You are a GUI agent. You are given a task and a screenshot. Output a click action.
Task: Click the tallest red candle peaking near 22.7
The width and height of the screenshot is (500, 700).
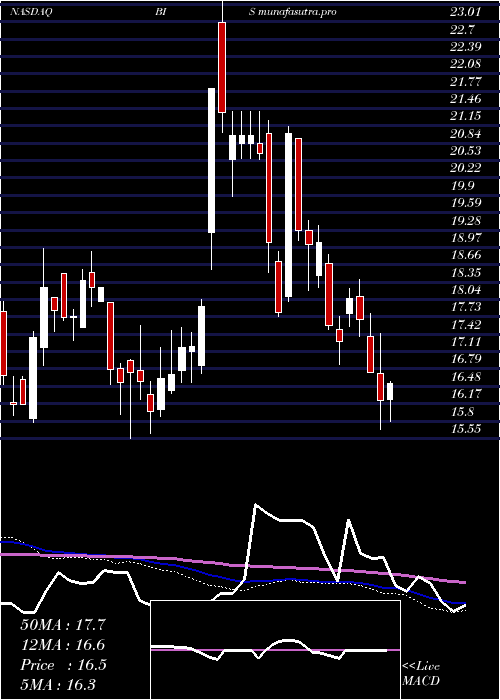[222, 67]
